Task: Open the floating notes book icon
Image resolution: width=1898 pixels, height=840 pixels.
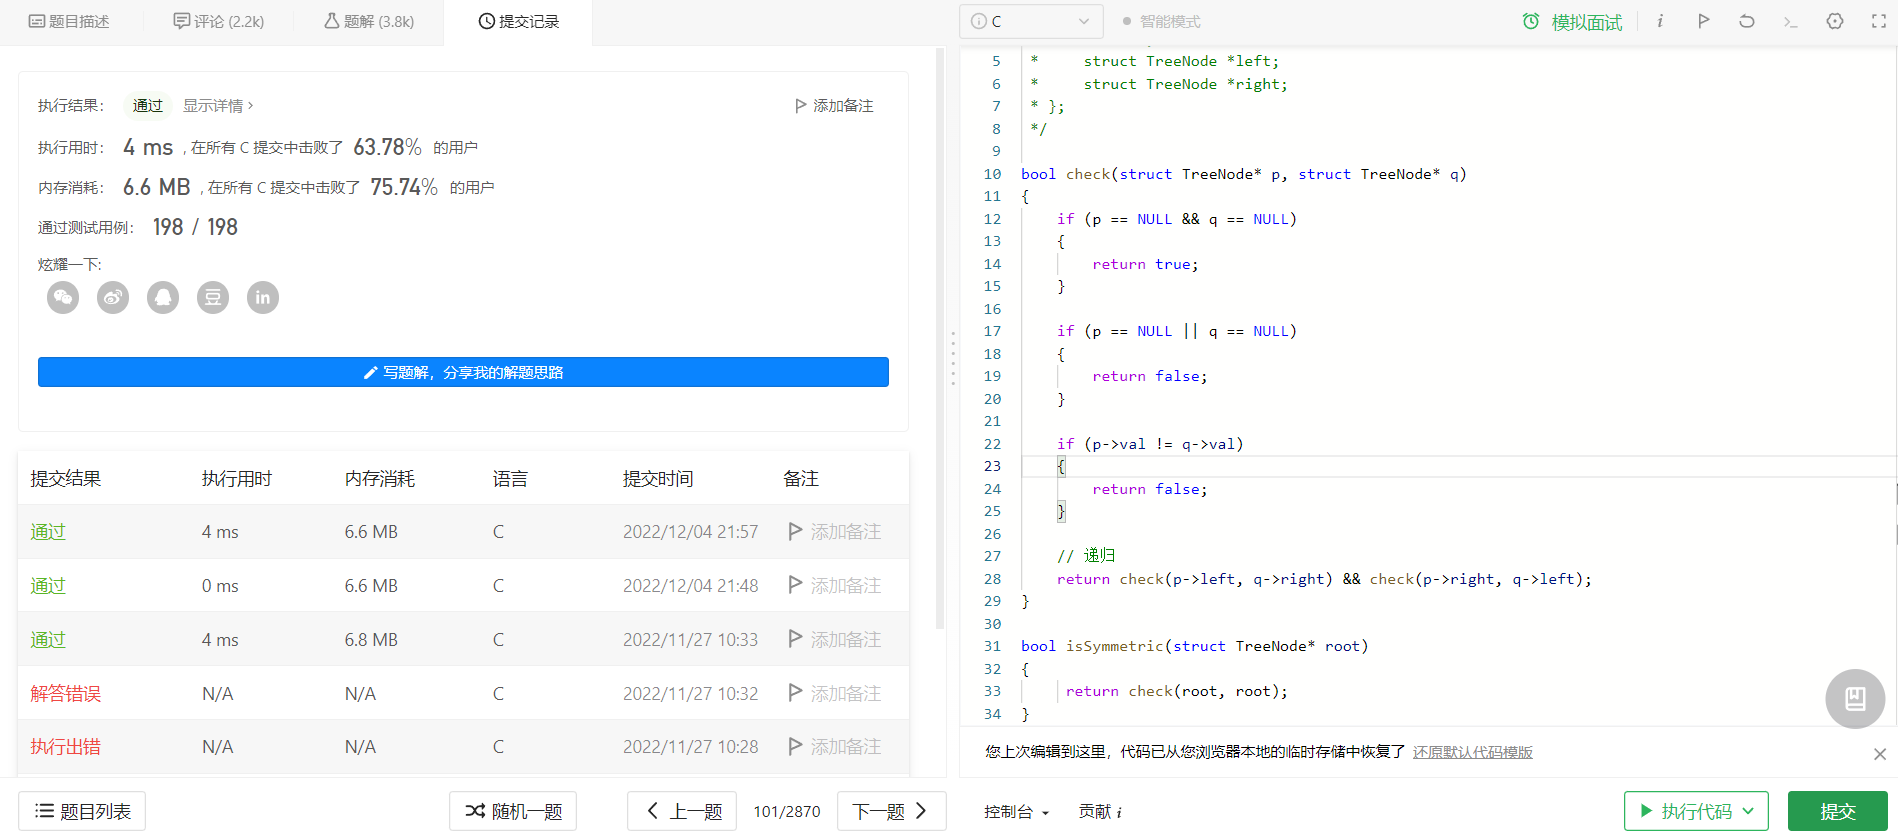Action: coord(1855,698)
